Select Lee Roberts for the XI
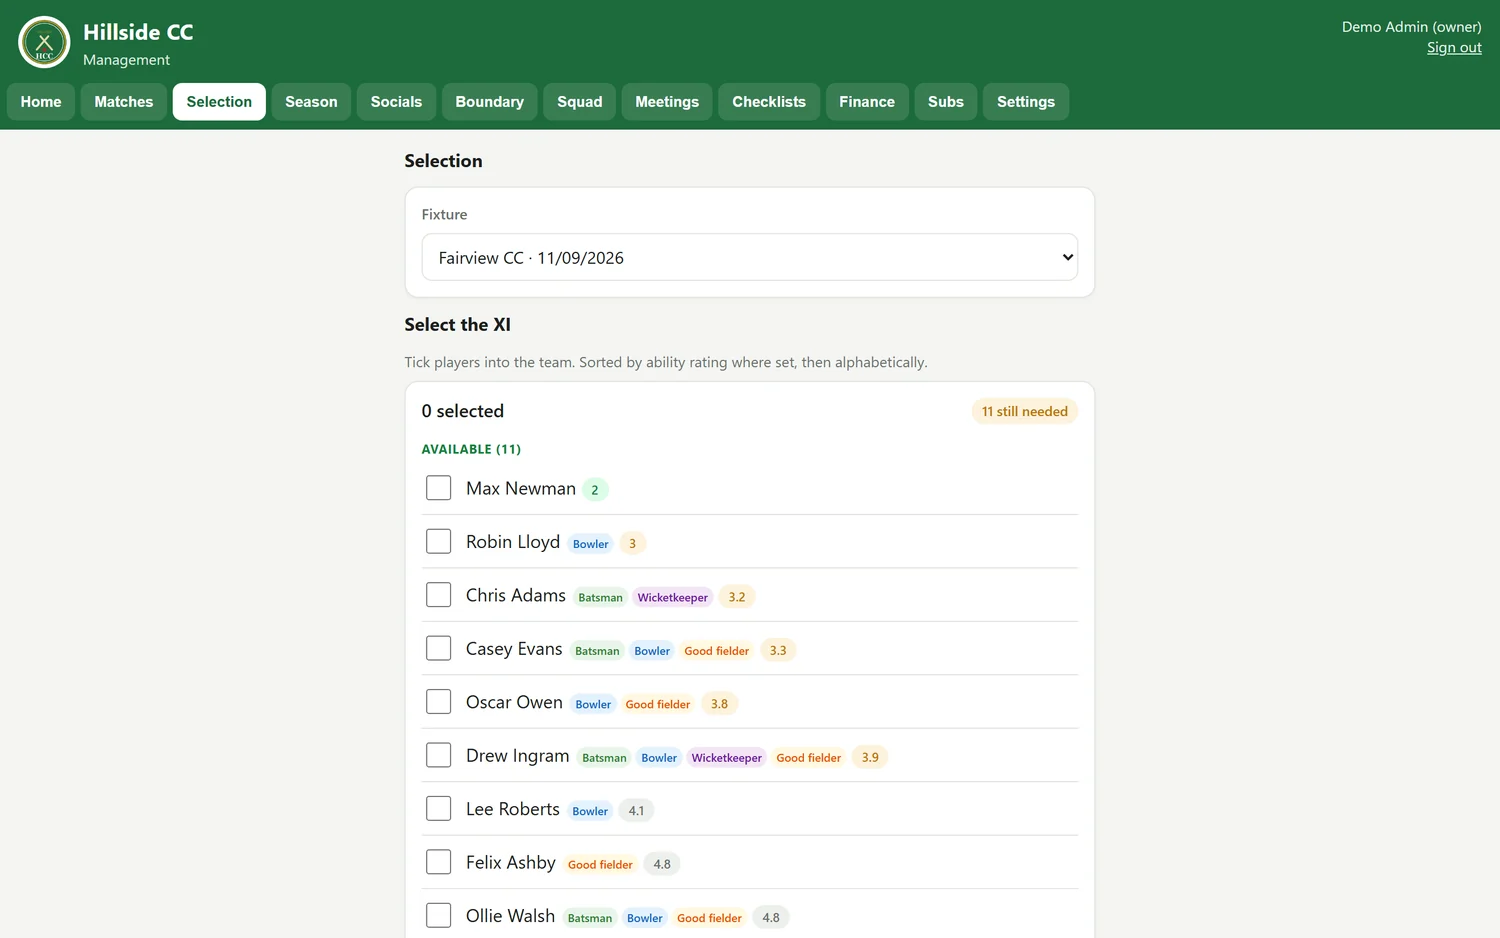 438,809
